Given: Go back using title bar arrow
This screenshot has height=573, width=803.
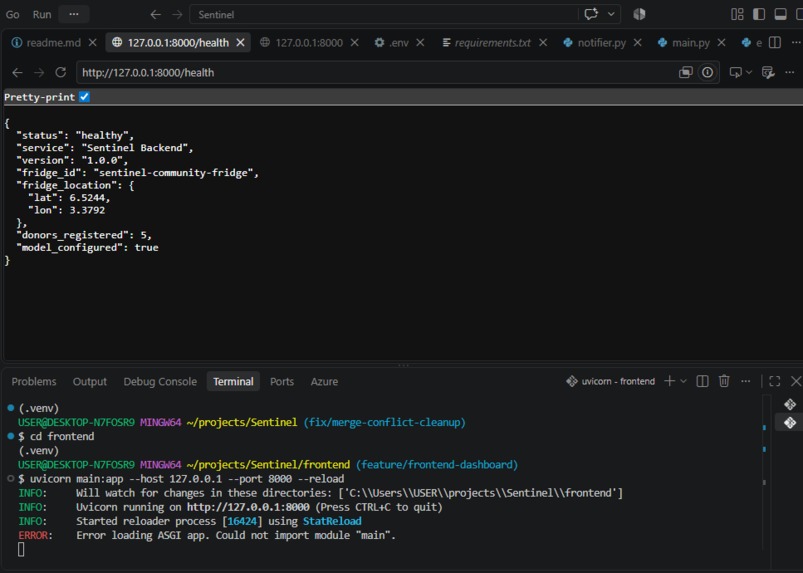Looking at the screenshot, I should 156,14.
